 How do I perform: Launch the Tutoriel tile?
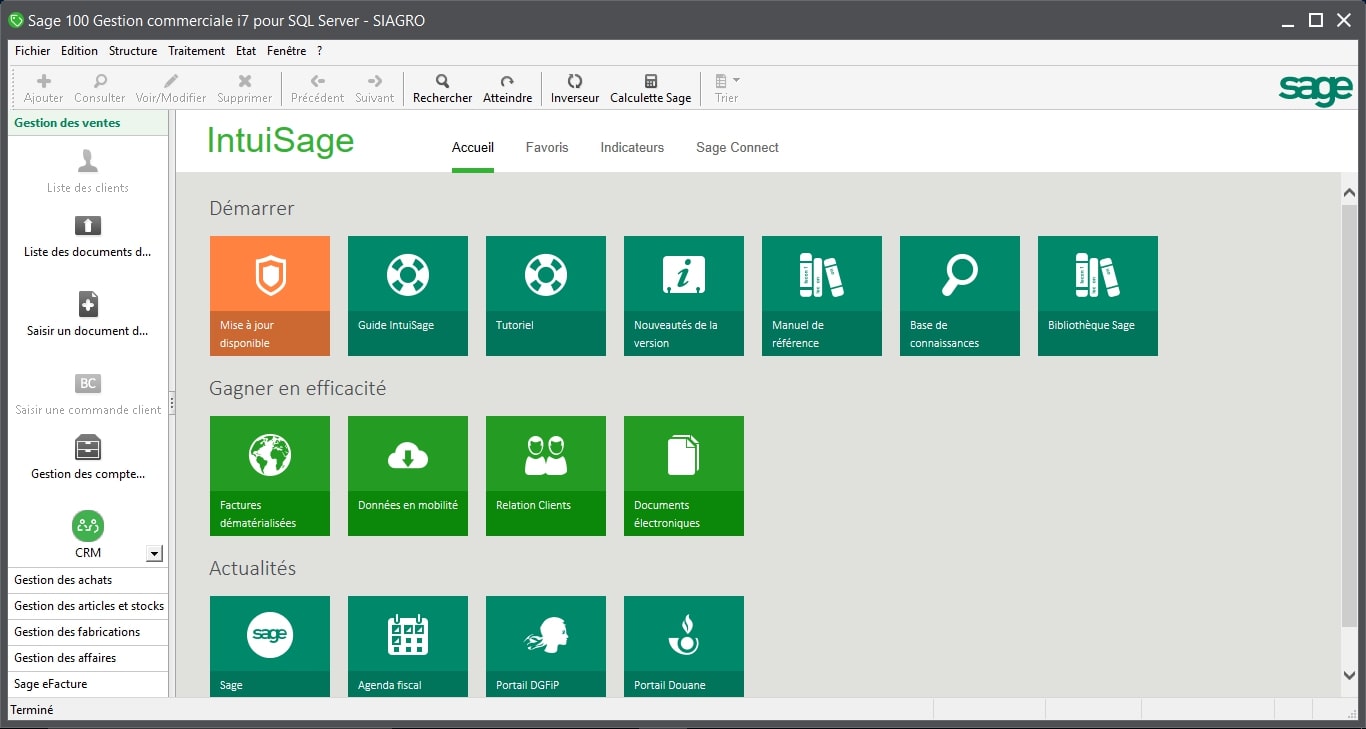click(545, 295)
